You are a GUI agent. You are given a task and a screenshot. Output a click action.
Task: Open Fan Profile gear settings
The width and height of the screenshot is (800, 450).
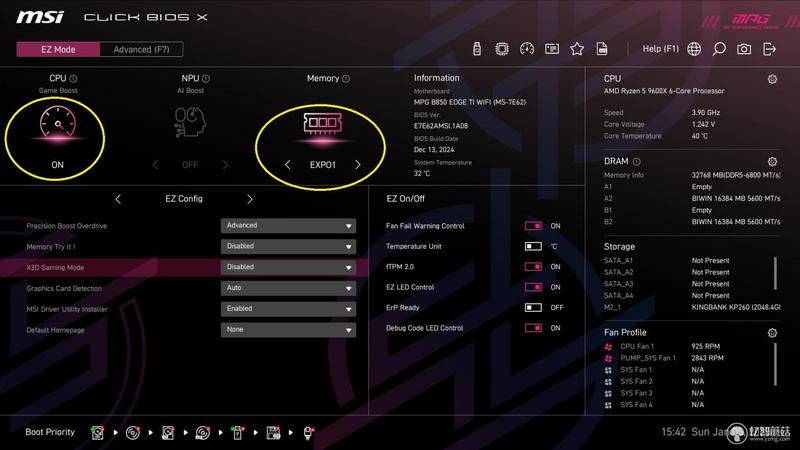click(x=772, y=333)
